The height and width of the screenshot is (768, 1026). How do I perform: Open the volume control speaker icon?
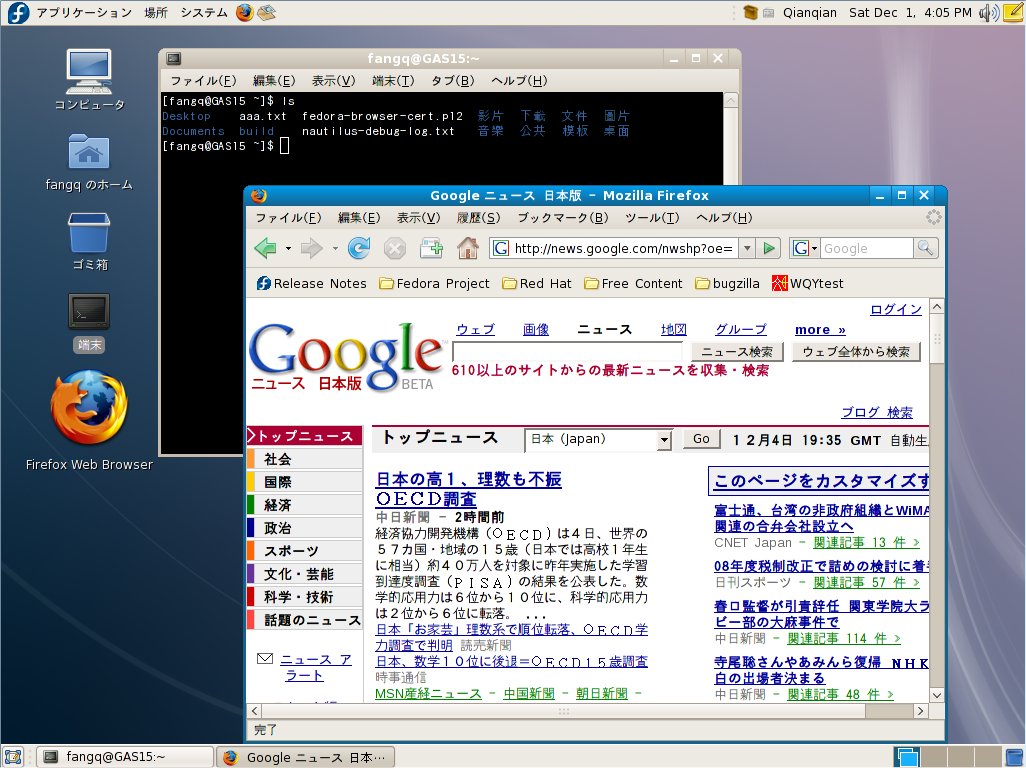coord(988,12)
